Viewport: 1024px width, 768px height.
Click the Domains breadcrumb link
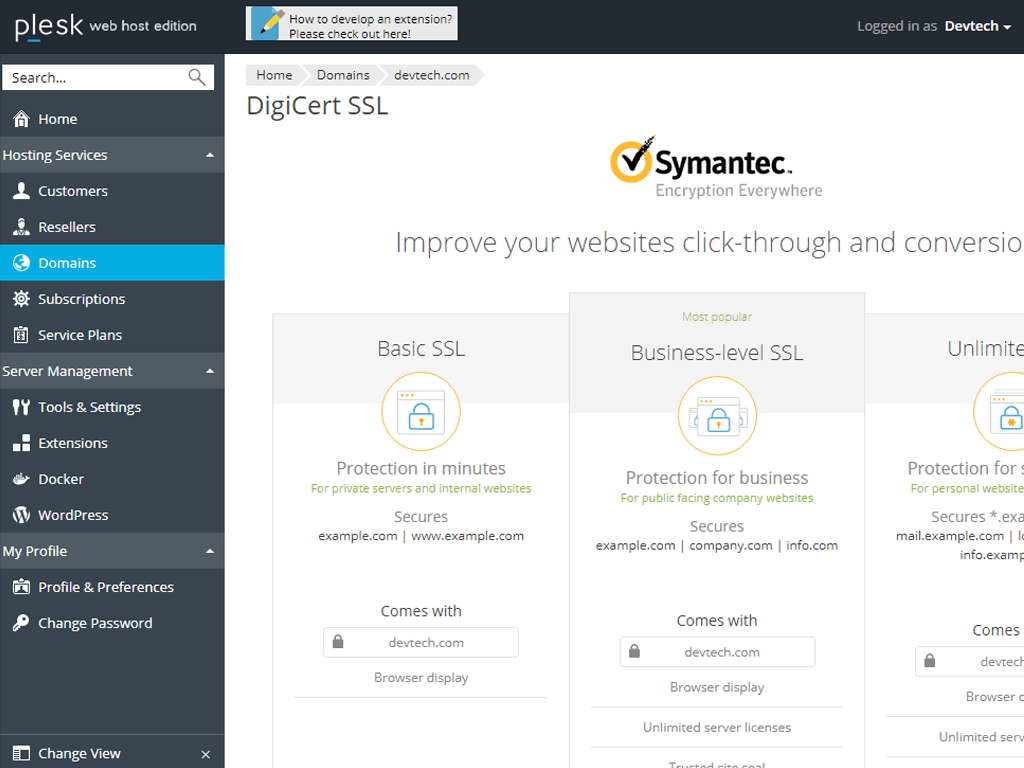(x=343, y=75)
